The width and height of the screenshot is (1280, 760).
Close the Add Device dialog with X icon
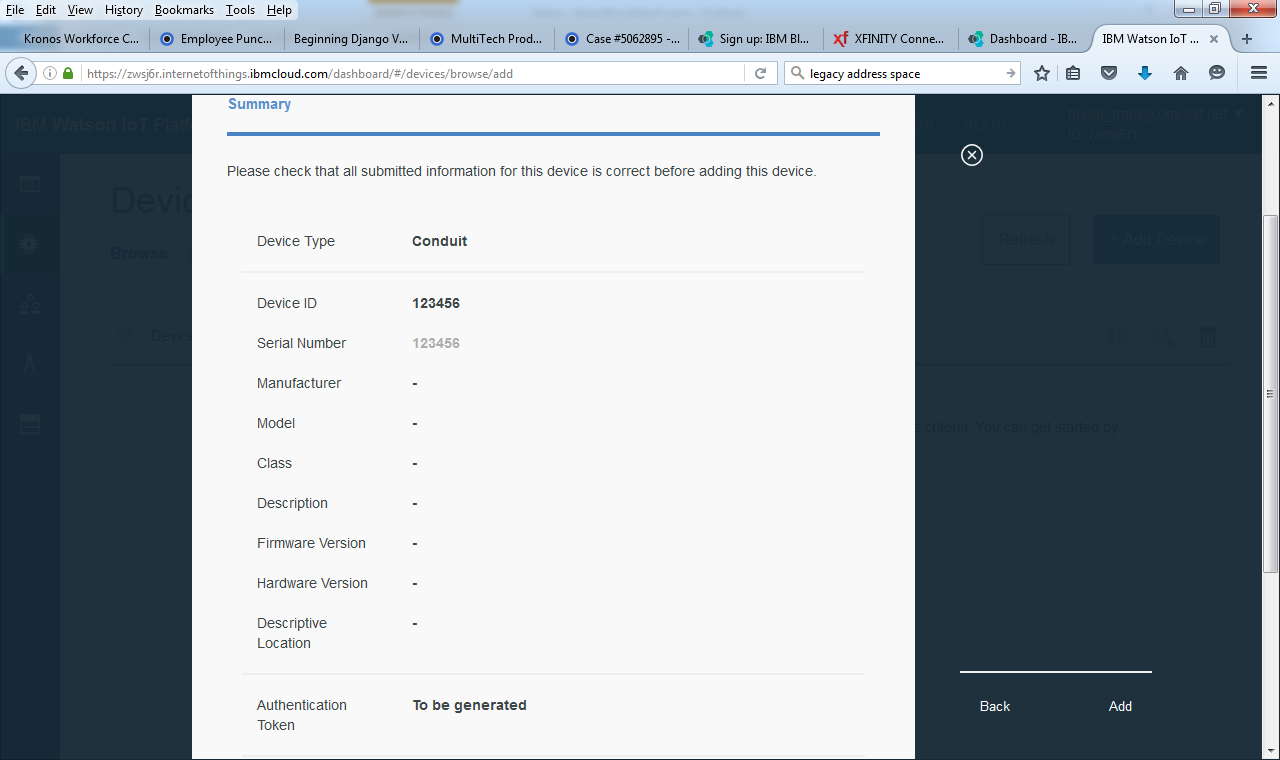(971, 155)
